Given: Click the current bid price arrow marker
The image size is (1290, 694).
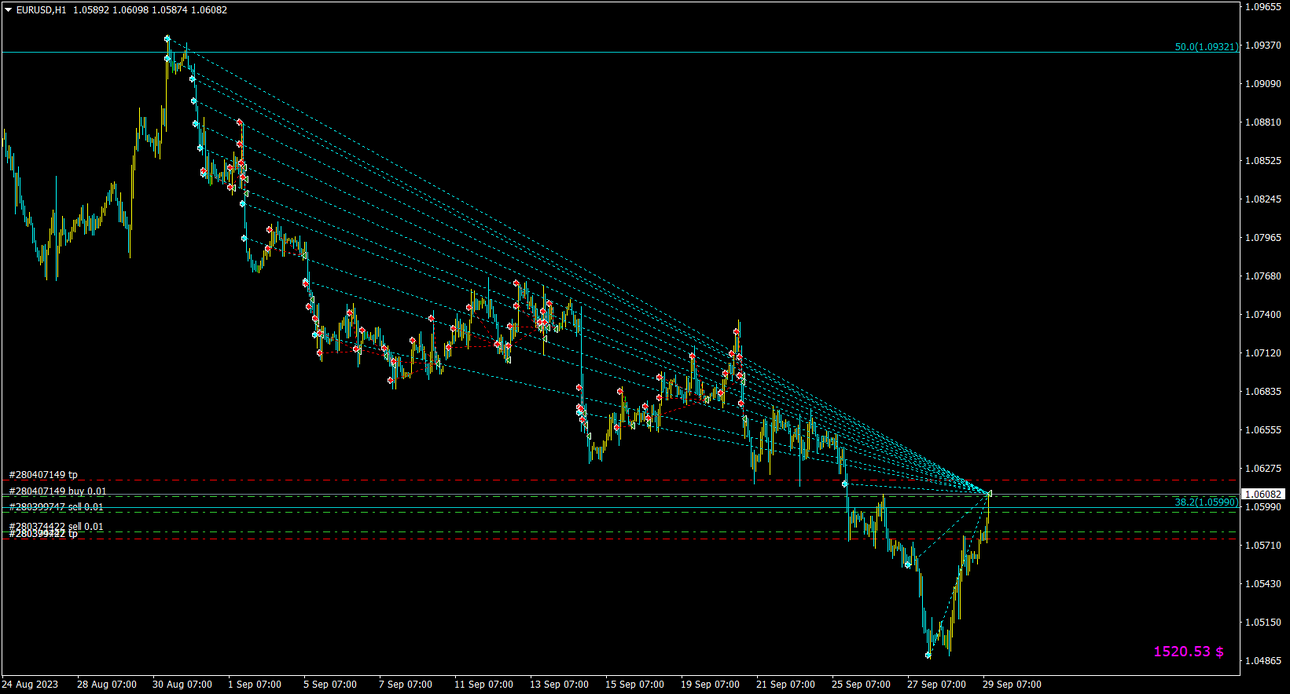Looking at the screenshot, I should coord(990,493).
